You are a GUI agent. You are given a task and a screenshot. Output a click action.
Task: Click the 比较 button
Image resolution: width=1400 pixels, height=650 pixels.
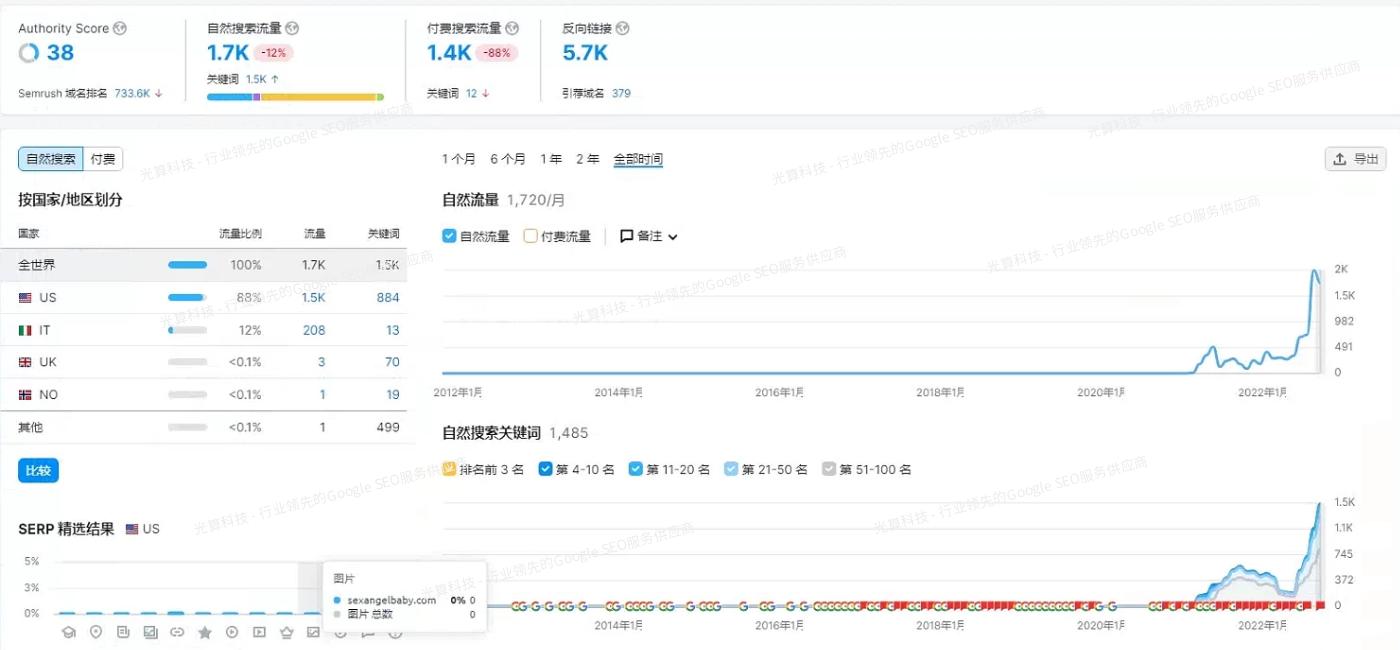(37, 470)
